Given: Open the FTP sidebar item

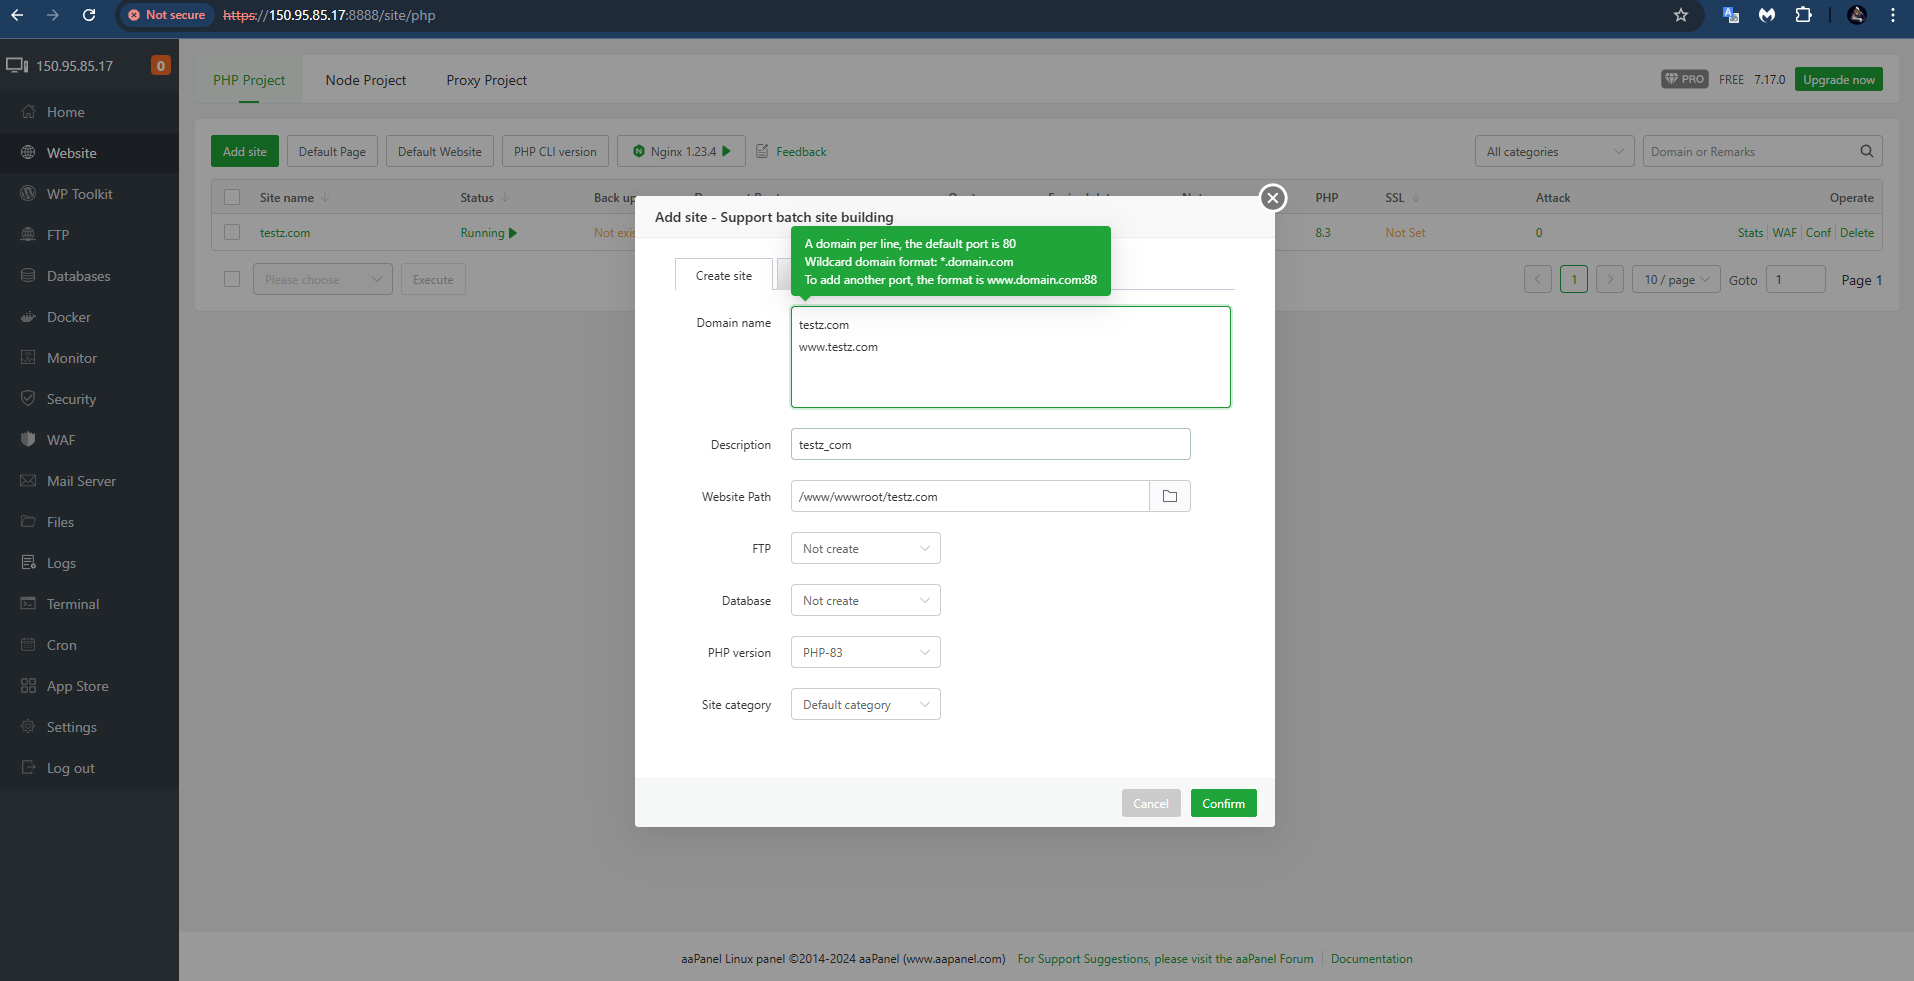Looking at the screenshot, I should tap(89, 235).
